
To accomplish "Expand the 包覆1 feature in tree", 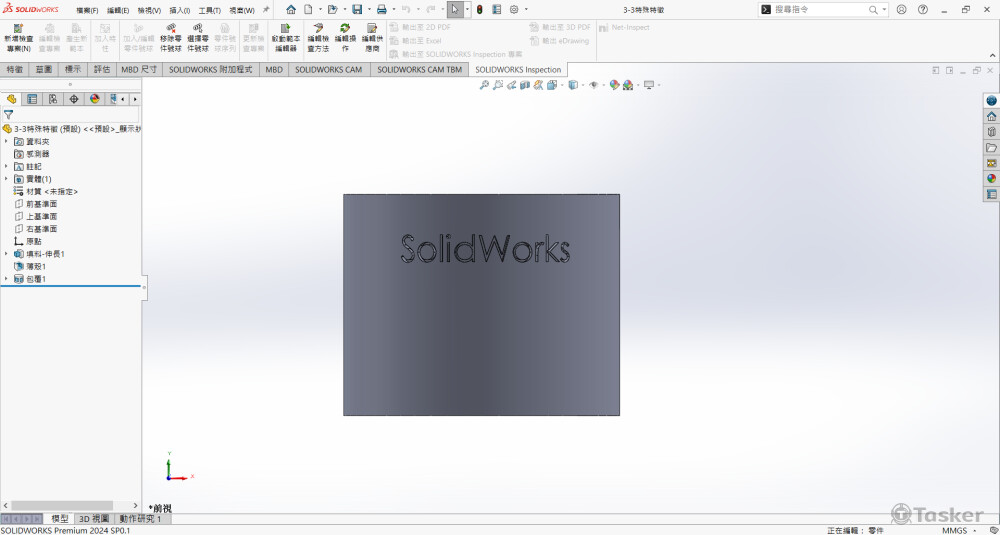I will click(6, 279).
